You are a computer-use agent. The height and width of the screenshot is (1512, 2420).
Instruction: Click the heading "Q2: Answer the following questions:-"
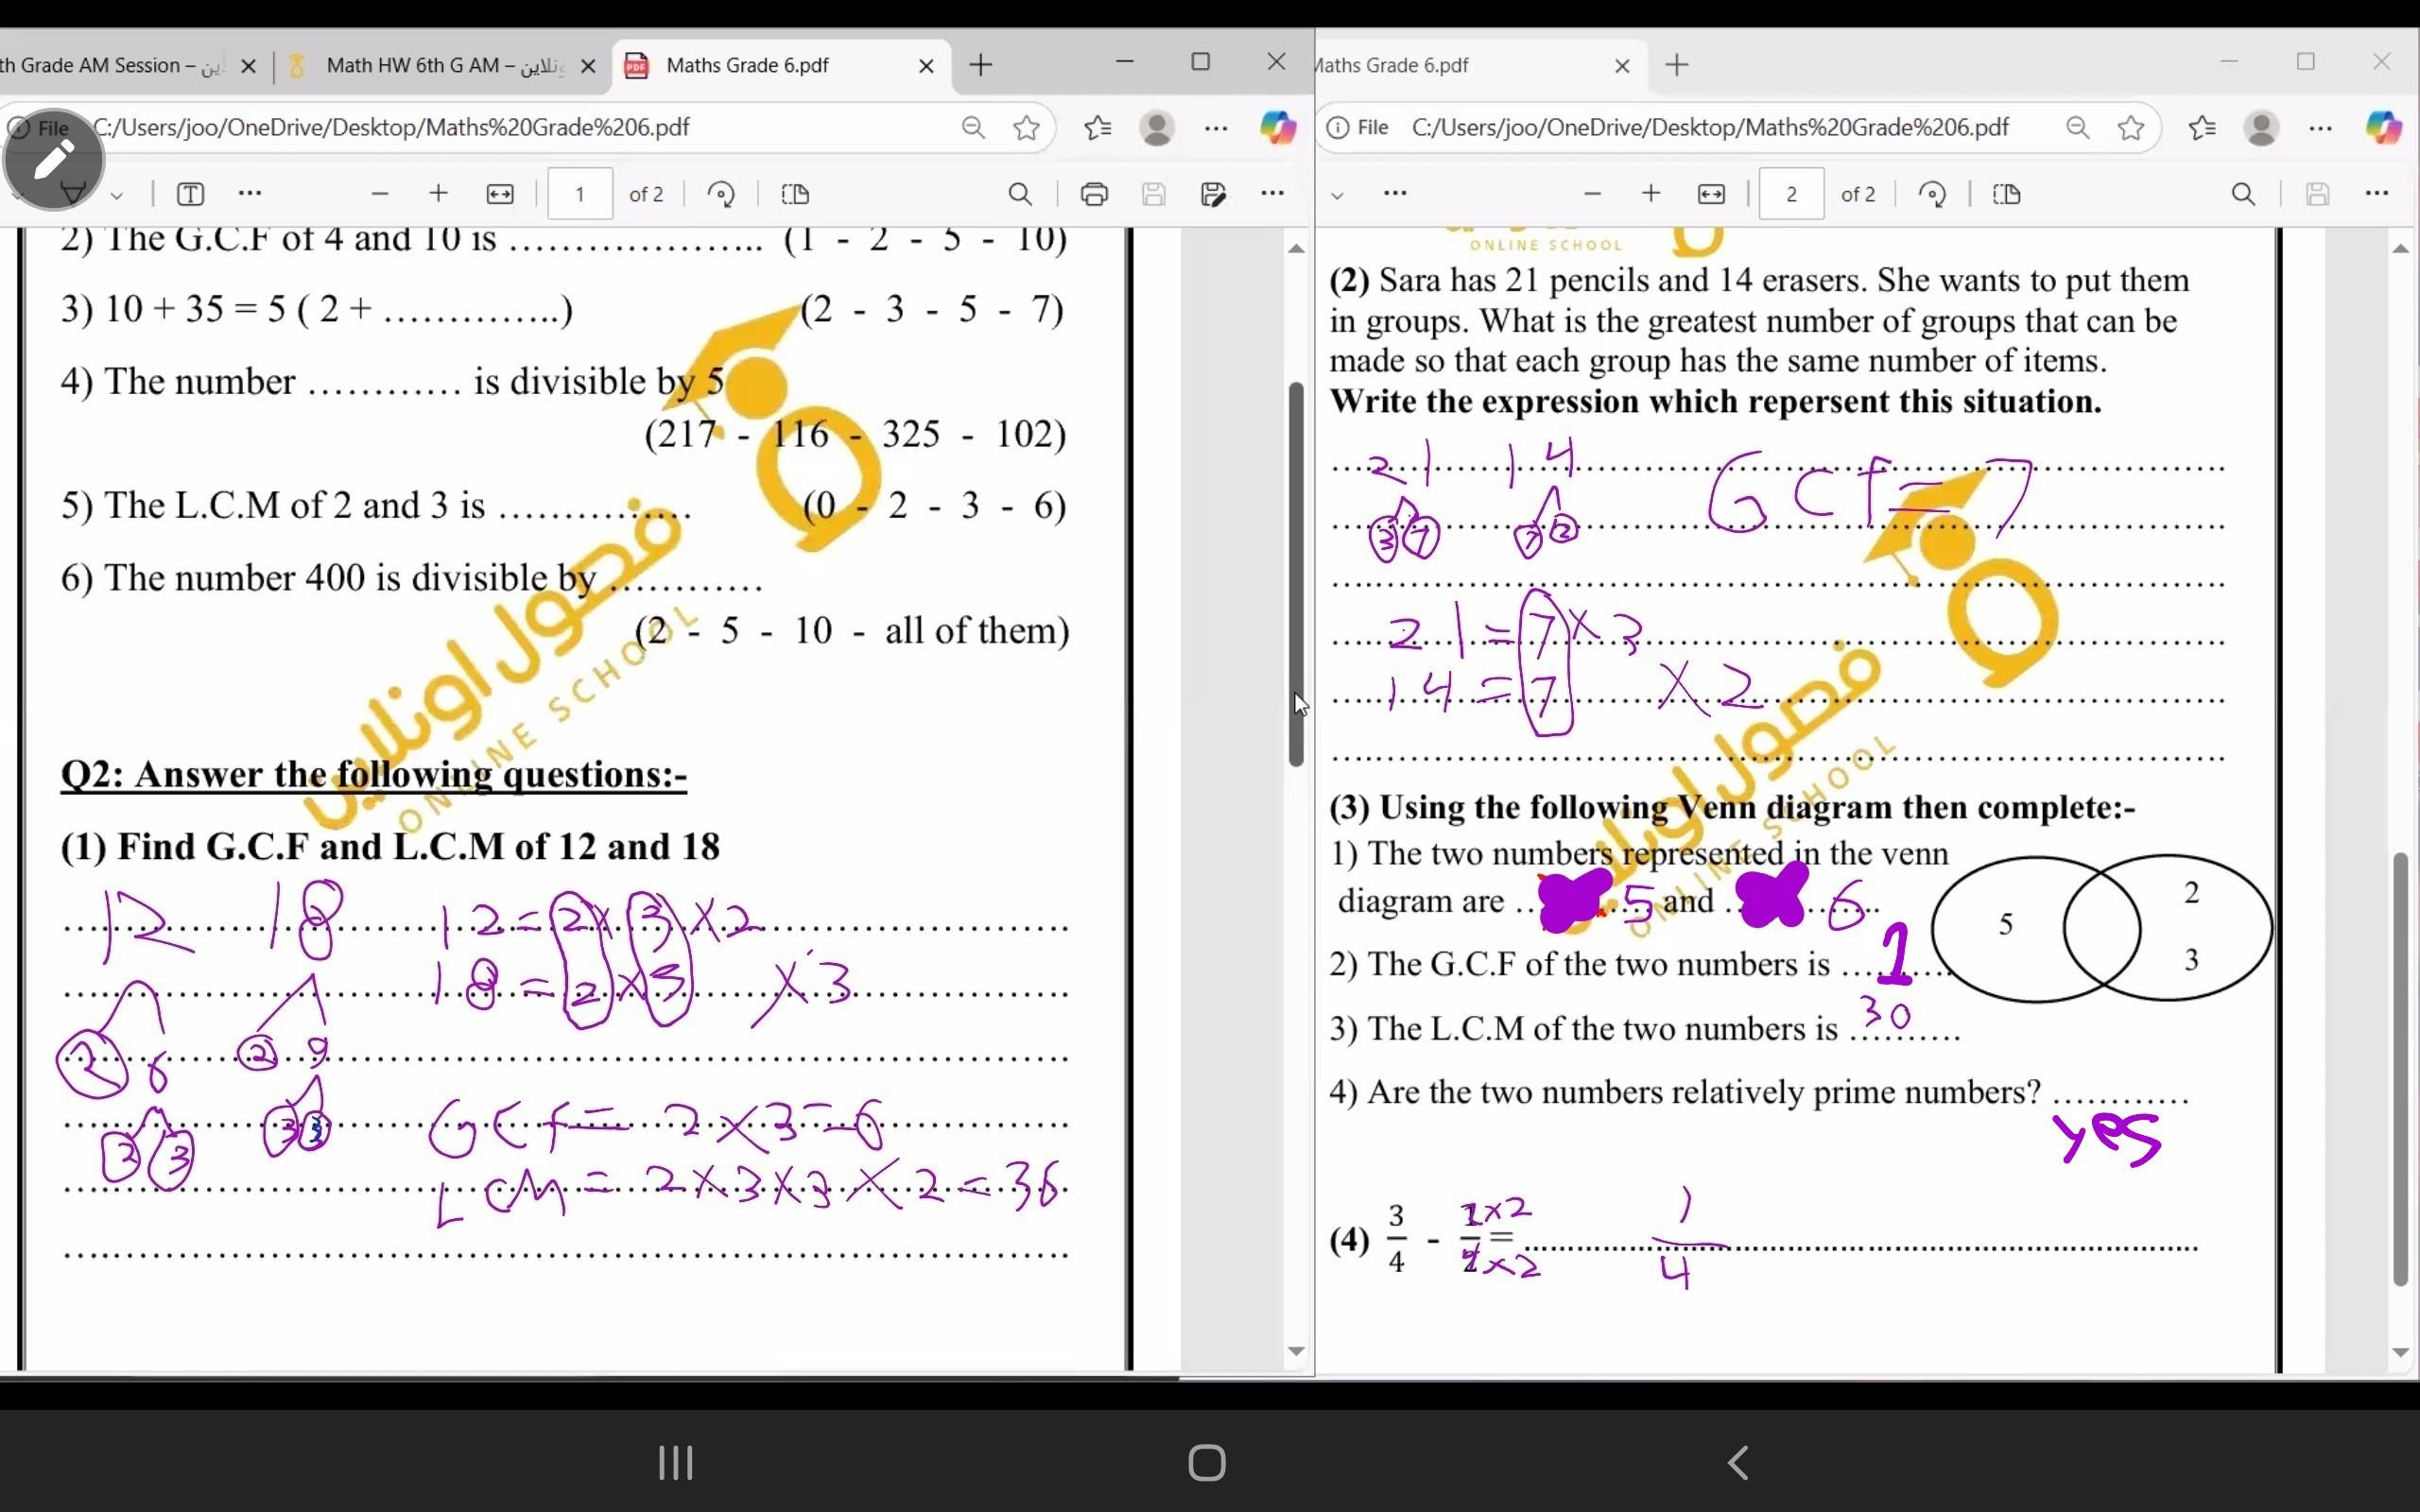[x=374, y=774]
